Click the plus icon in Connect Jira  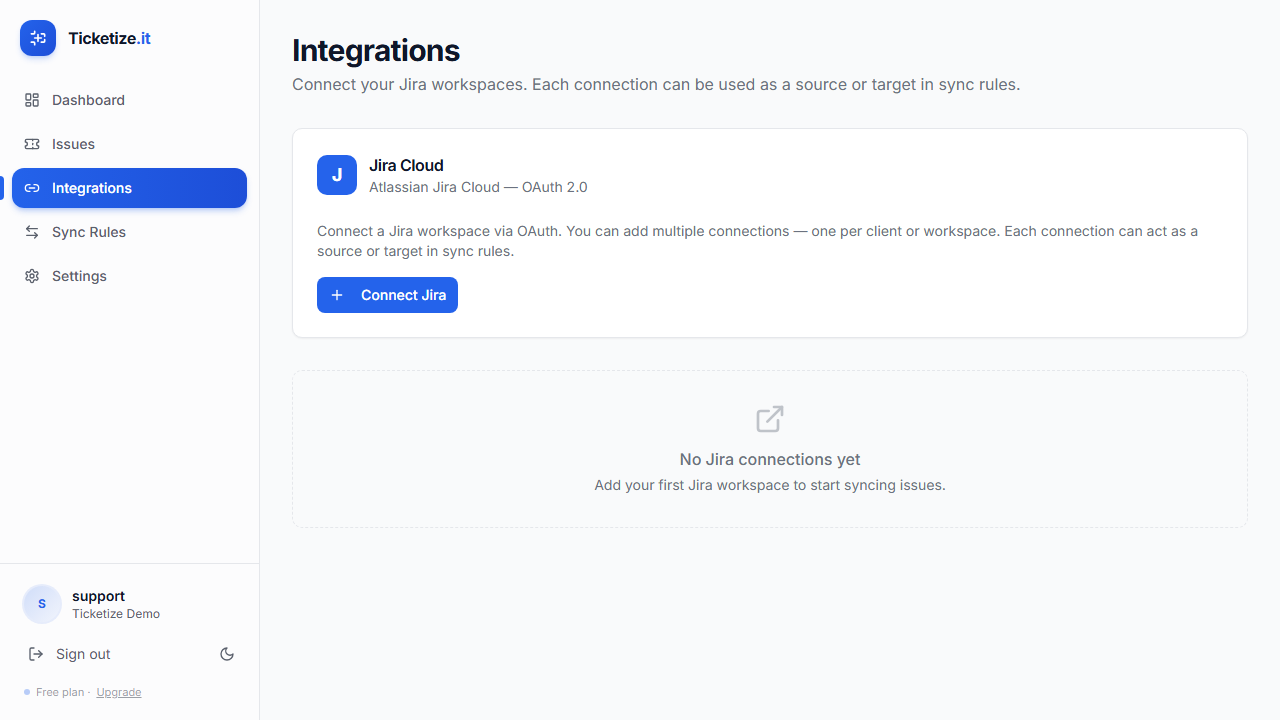coord(337,295)
